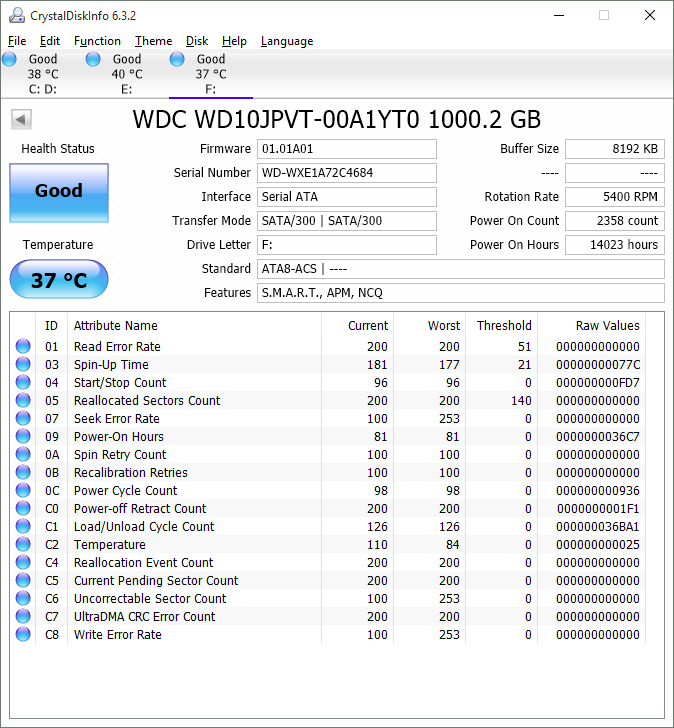Switch to the C: D: disk tab
The height and width of the screenshot is (728, 674).
[43, 74]
